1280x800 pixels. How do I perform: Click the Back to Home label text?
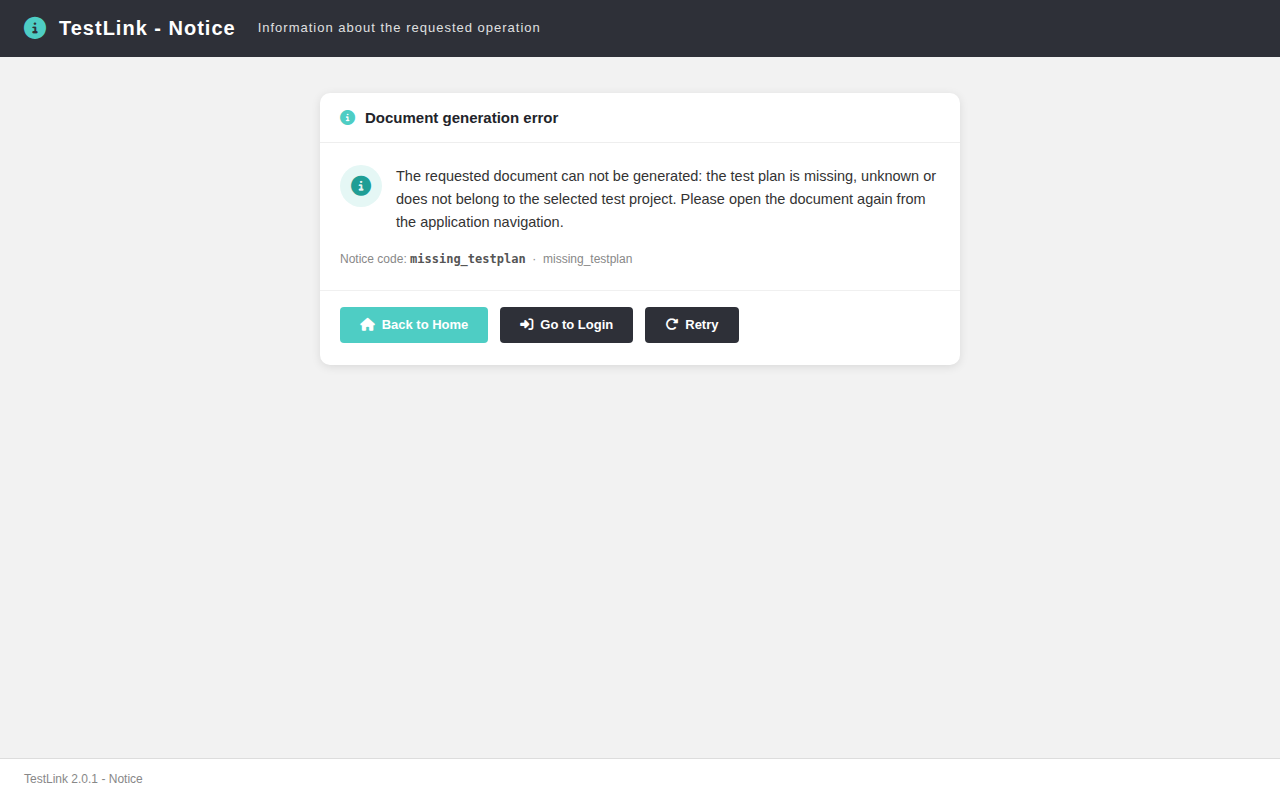(x=425, y=325)
